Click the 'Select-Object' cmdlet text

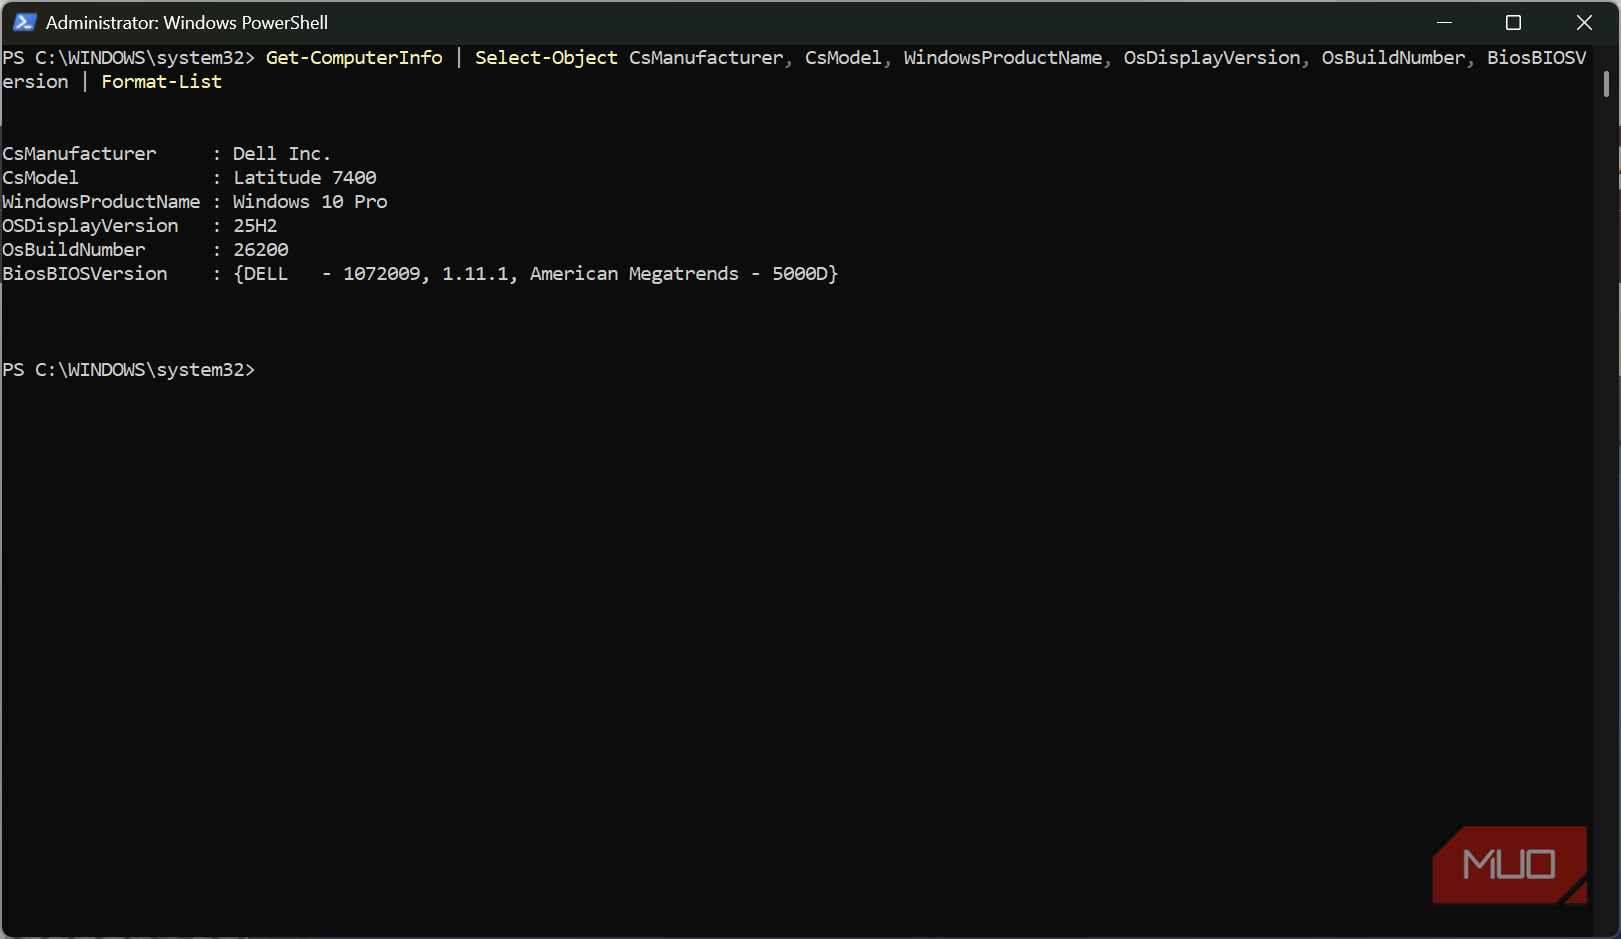point(546,58)
